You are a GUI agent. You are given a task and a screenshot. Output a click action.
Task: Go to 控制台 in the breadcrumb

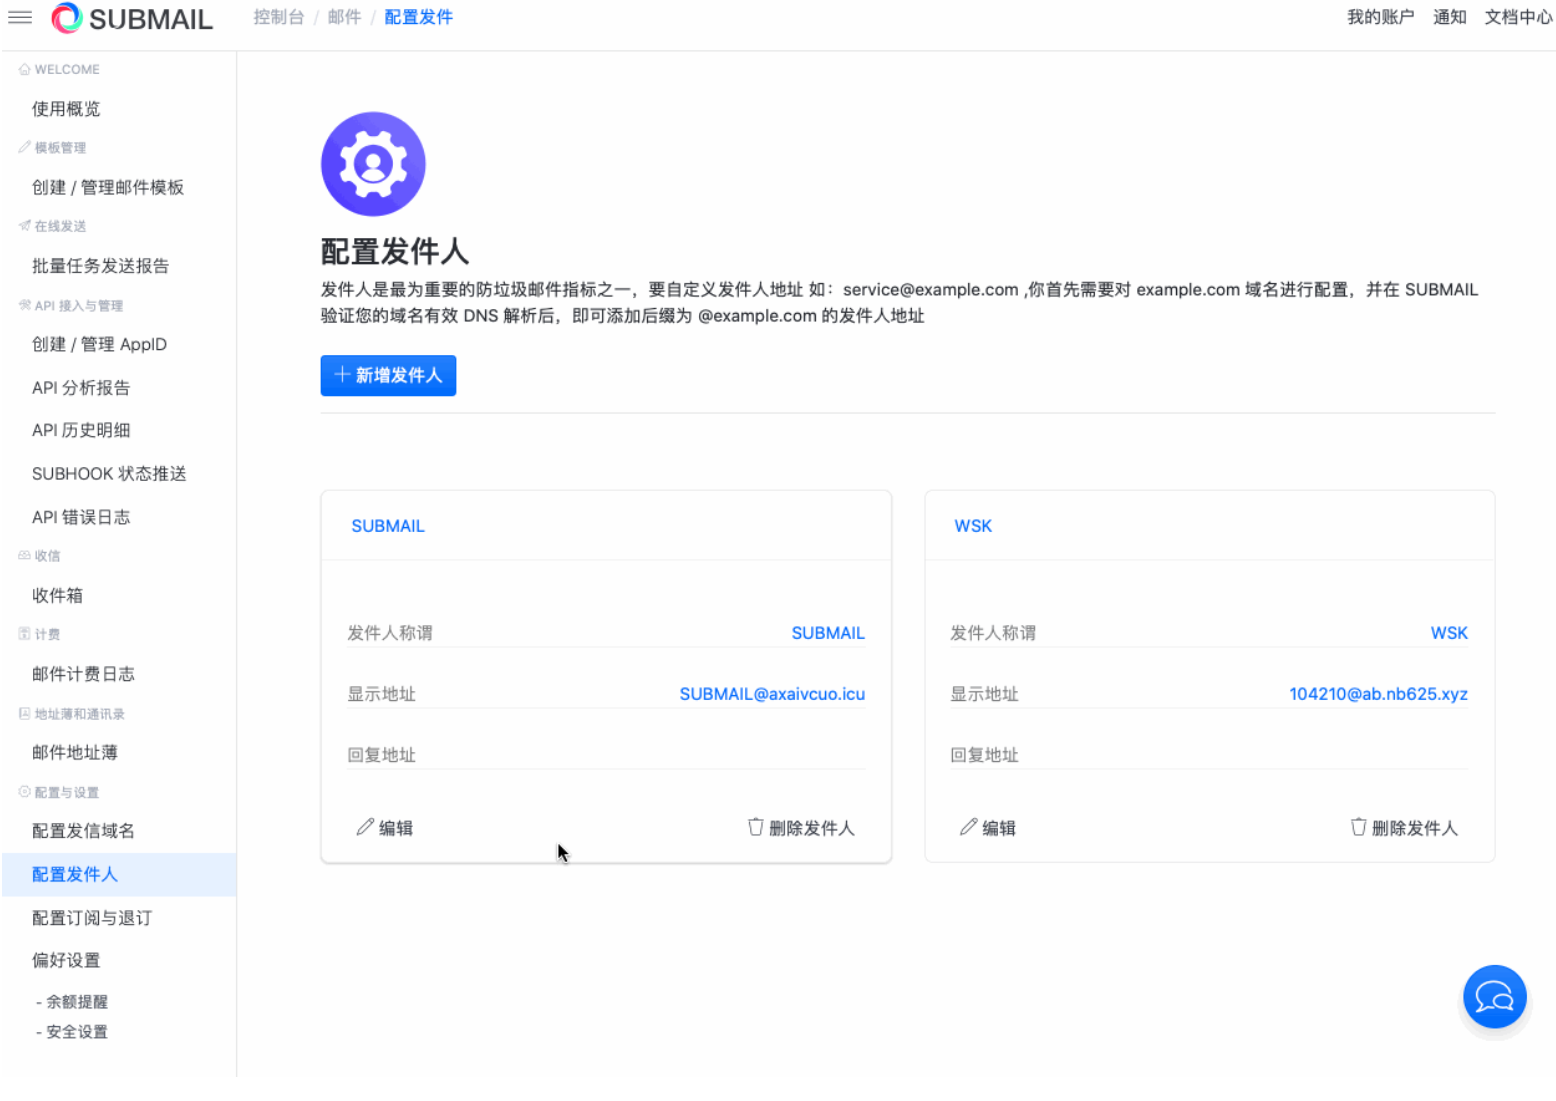pos(278,17)
